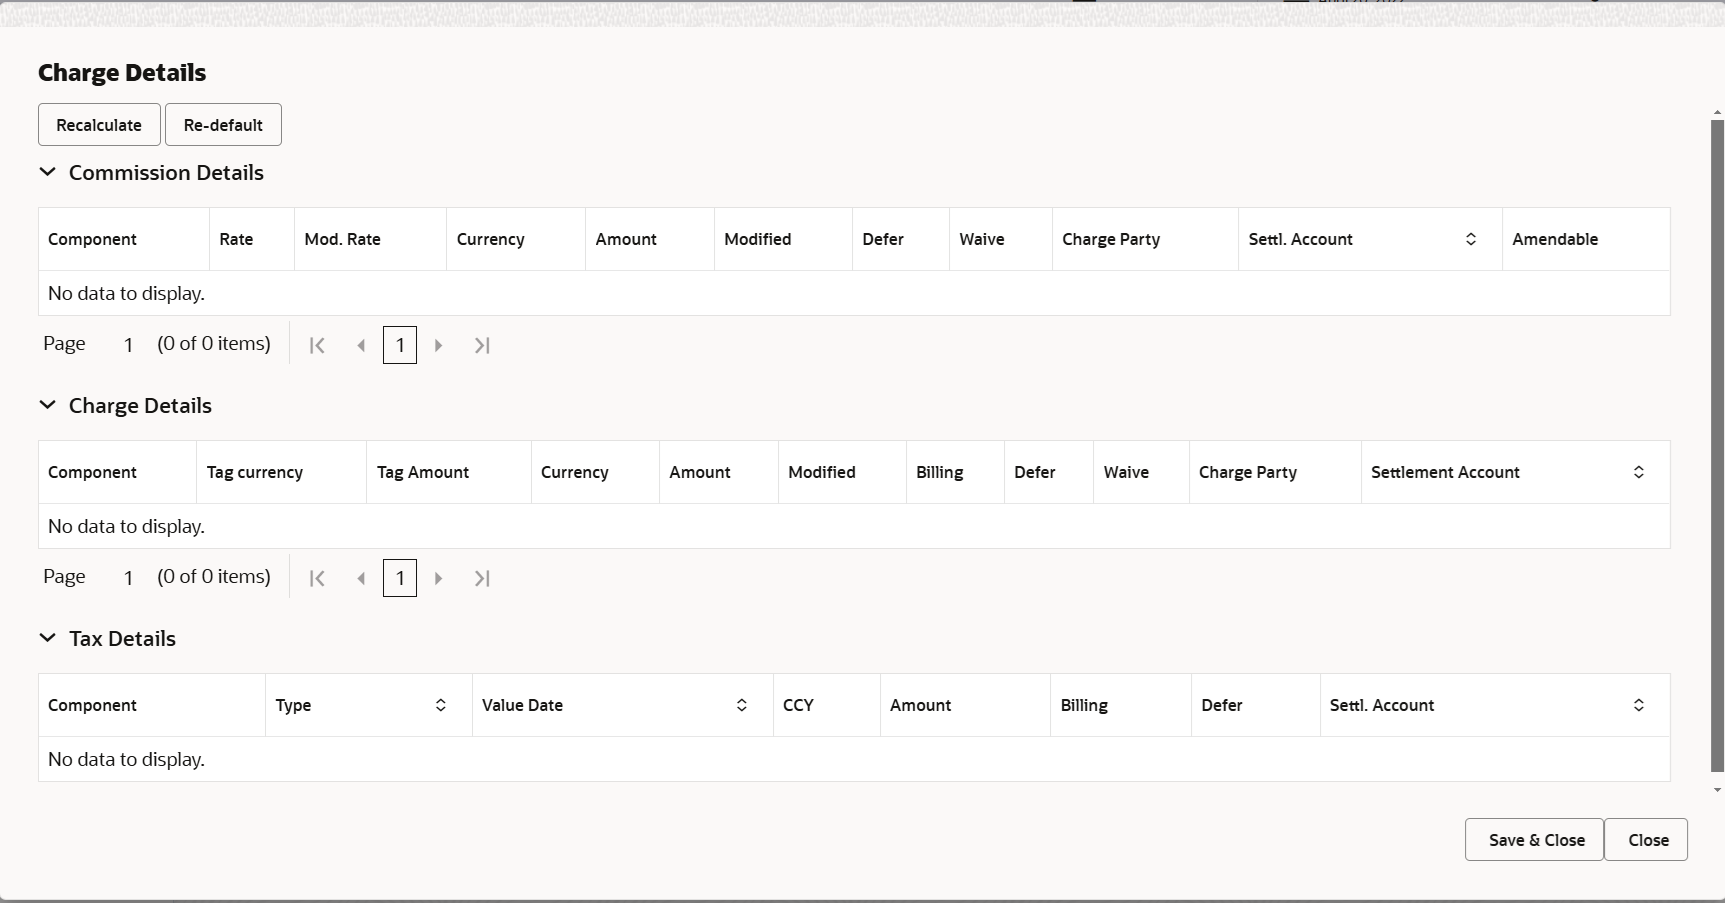Collapse the Charge Details section
The height and width of the screenshot is (903, 1725).
pos(47,405)
